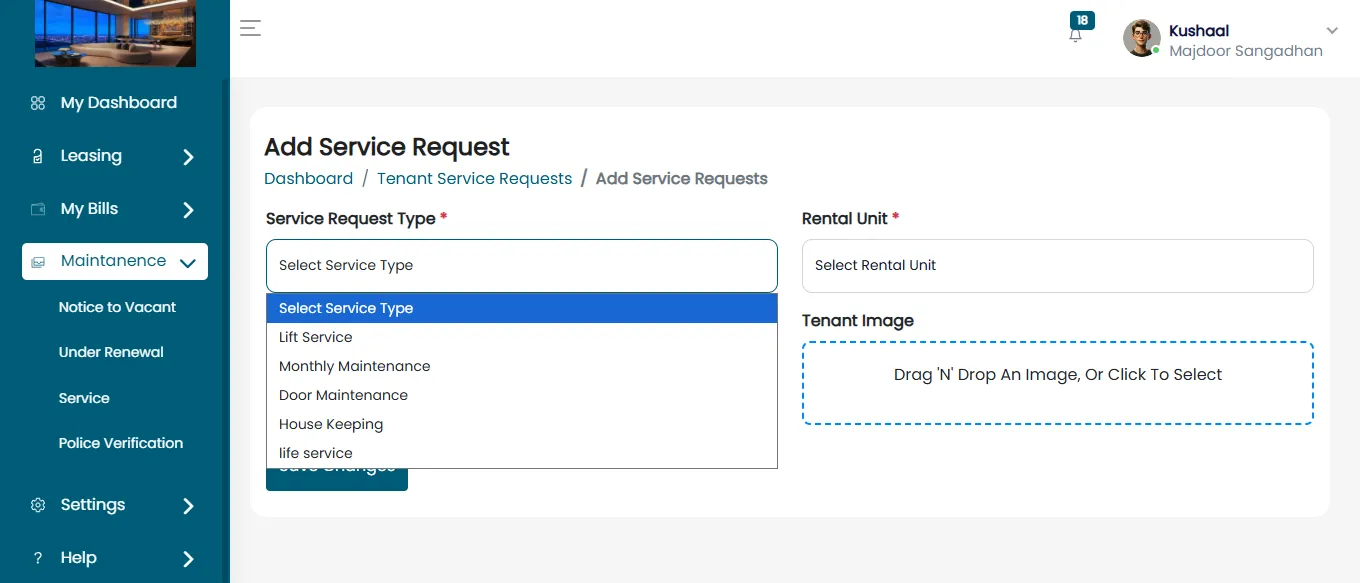Open the notifications bell icon
The image size is (1360, 583).
pos(1076,35)
